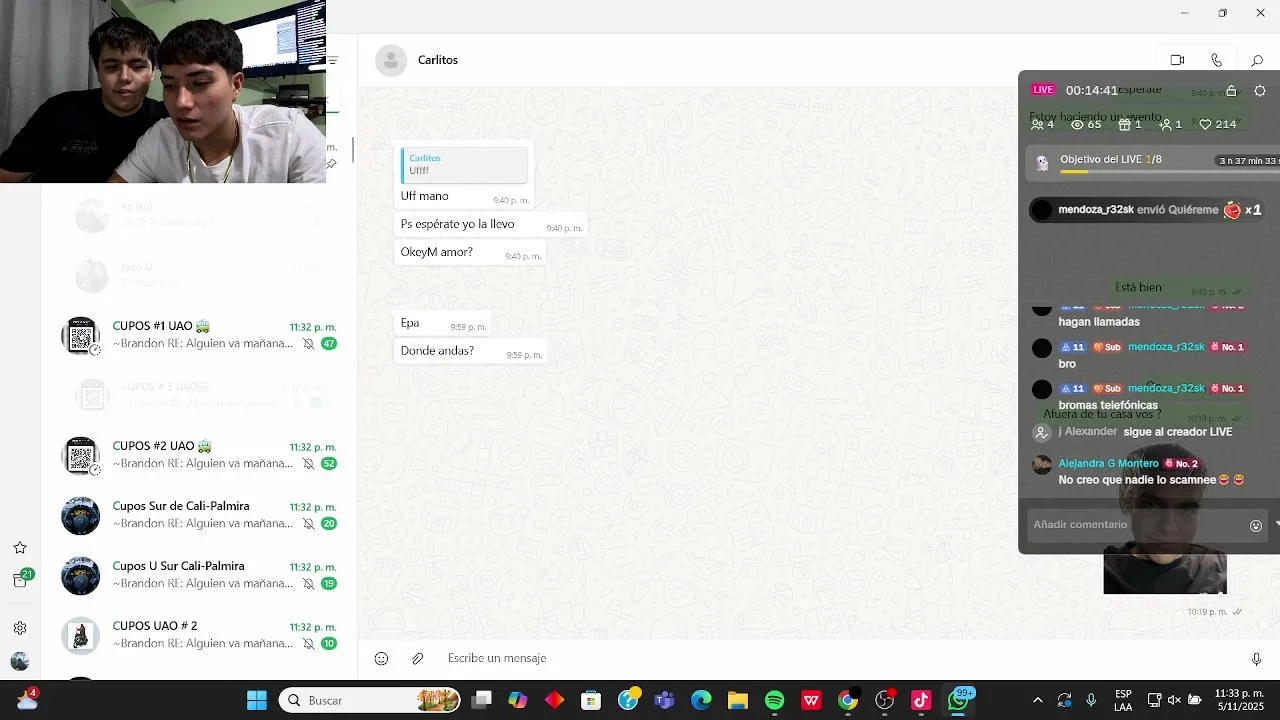View likes heart count 214
Screen dimensions: 1280x720
tap(1218, 124)
